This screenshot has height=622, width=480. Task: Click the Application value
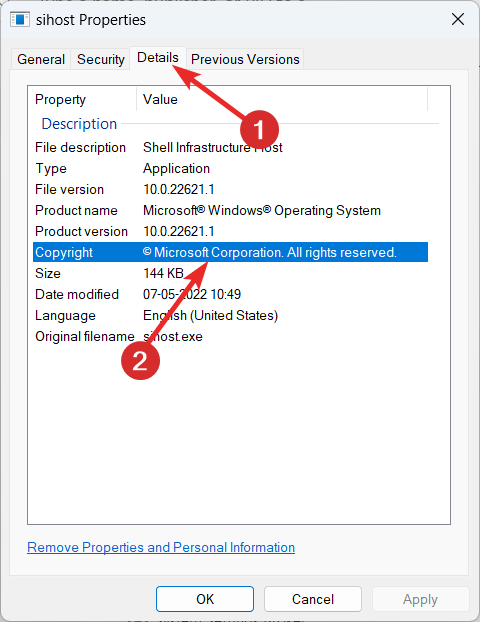[176, 169]
